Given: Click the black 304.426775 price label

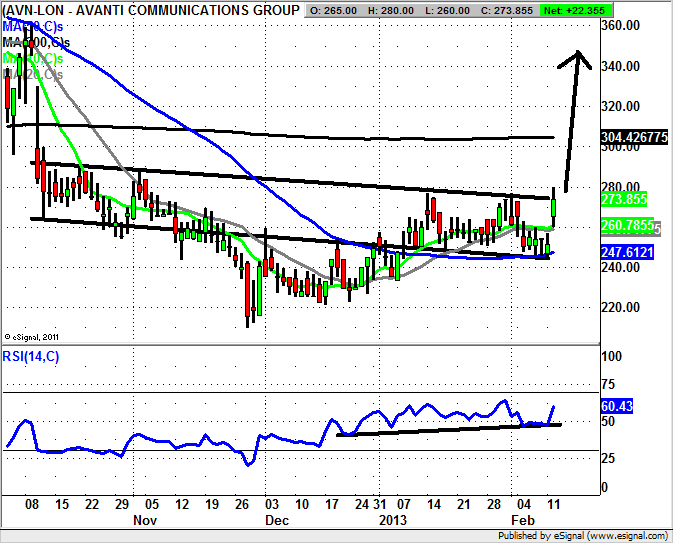Looking at the screenshot, I should point(634,137).
